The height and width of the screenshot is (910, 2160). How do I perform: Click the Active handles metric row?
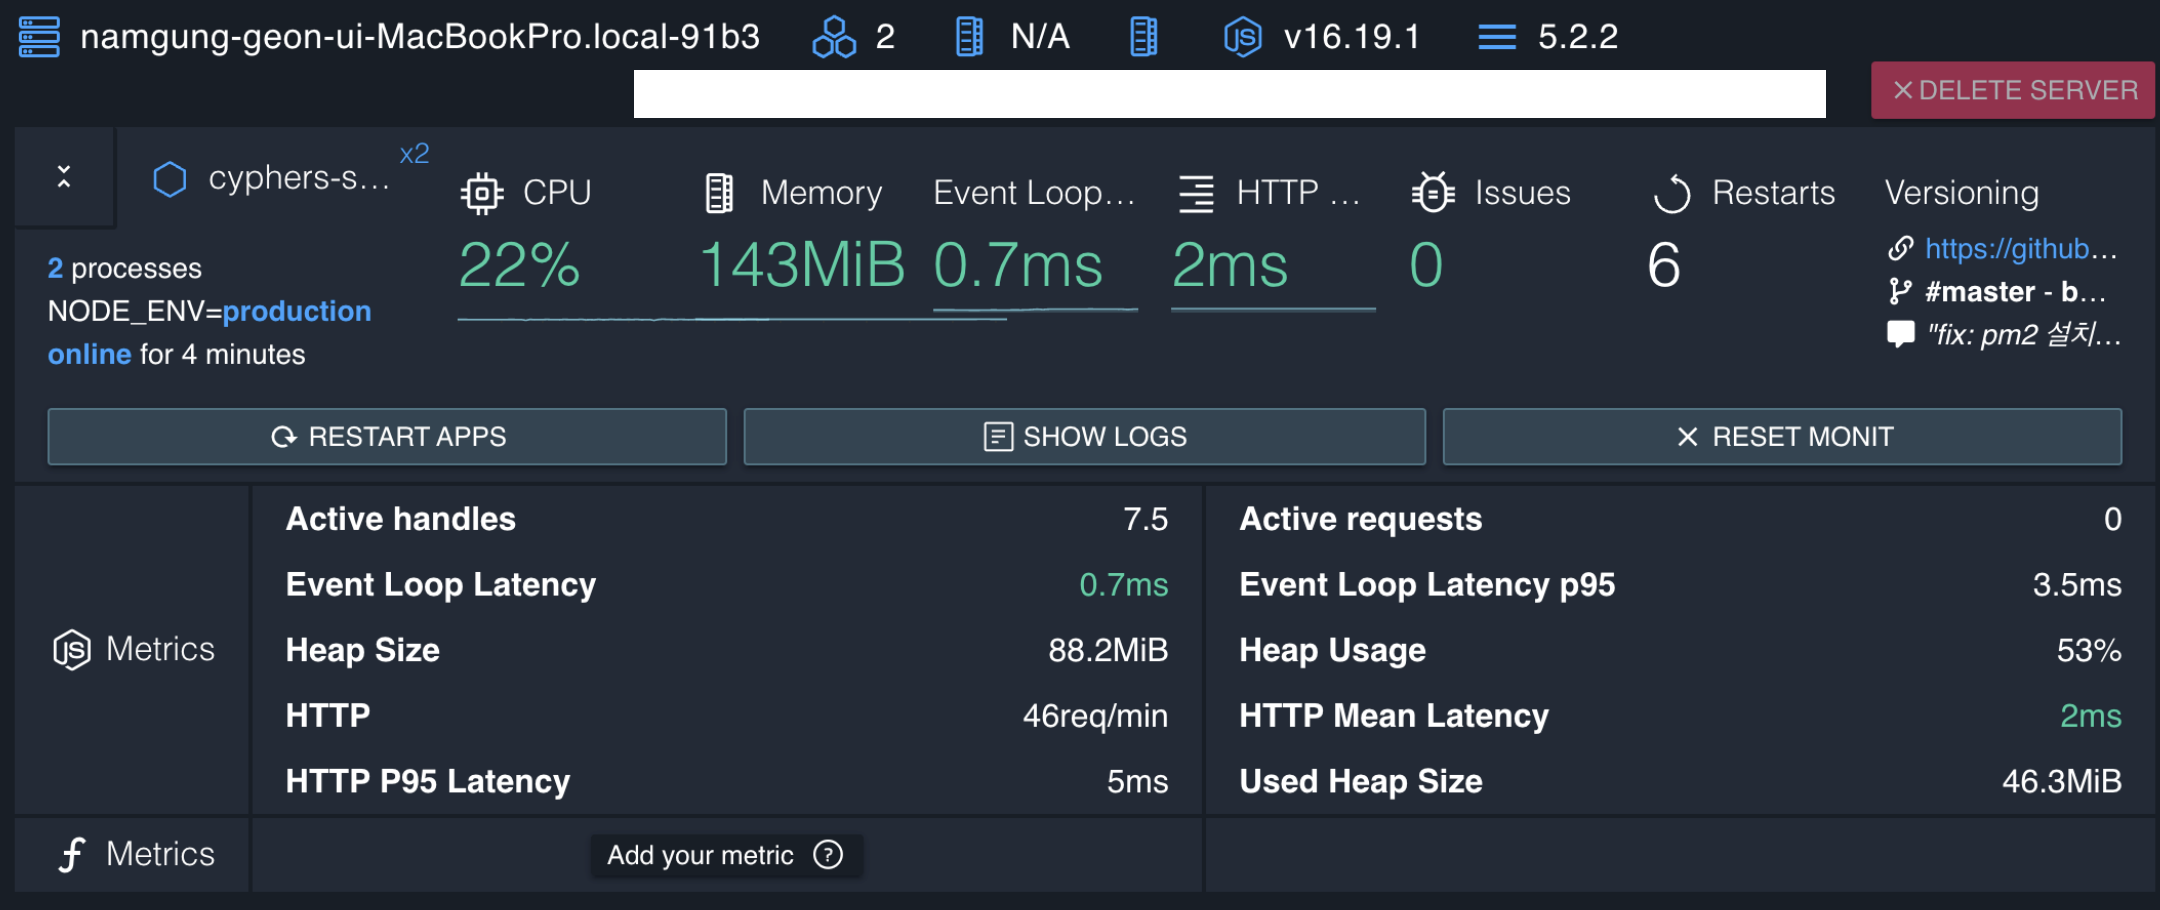[727, 519]
